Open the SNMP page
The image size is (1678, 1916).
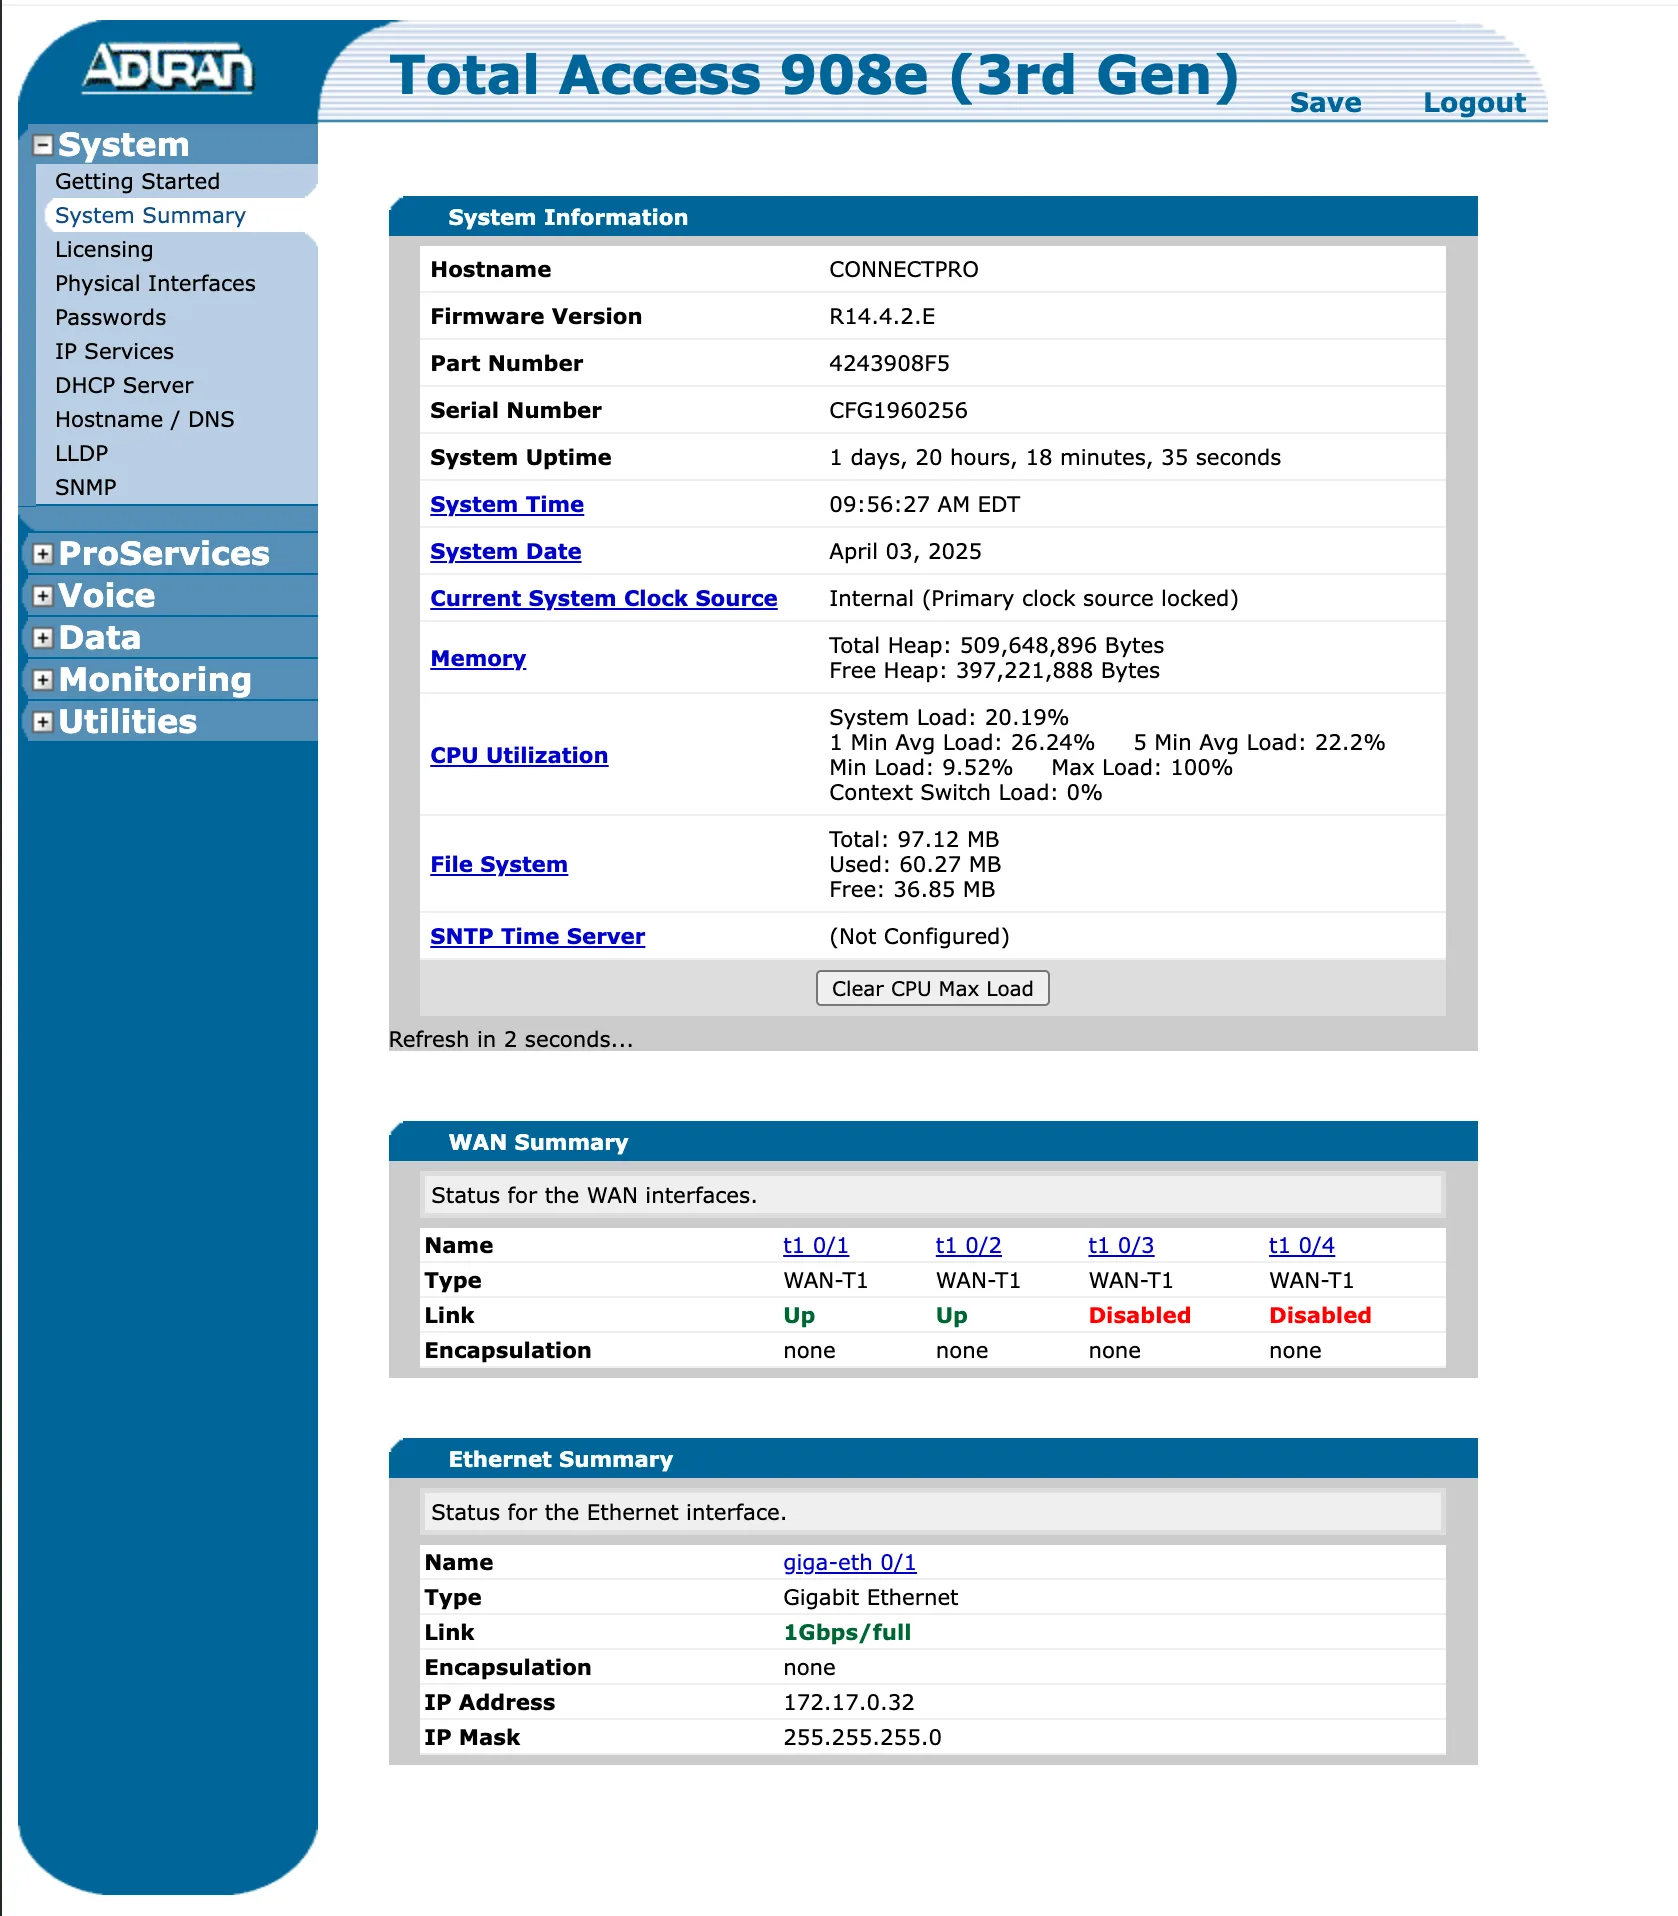(x=85, y=487)
